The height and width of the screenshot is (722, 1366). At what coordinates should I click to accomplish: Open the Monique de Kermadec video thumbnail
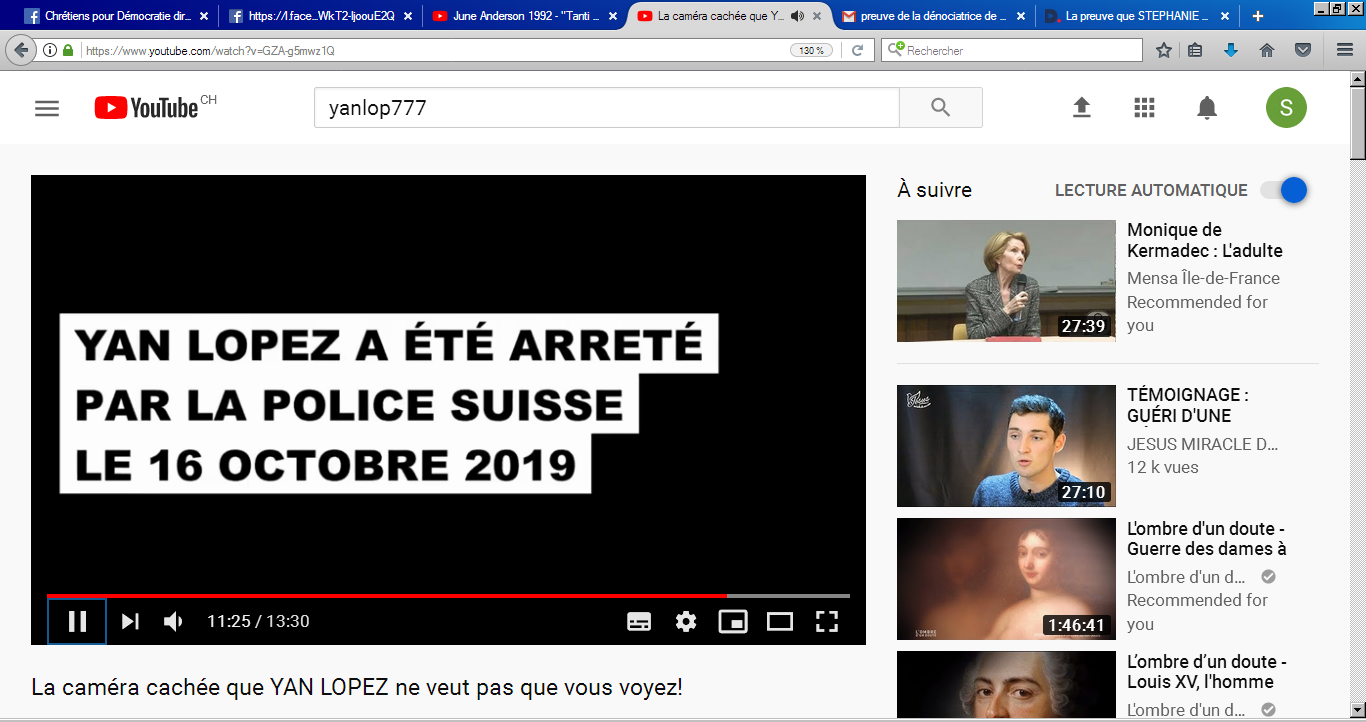point(1006,281)
